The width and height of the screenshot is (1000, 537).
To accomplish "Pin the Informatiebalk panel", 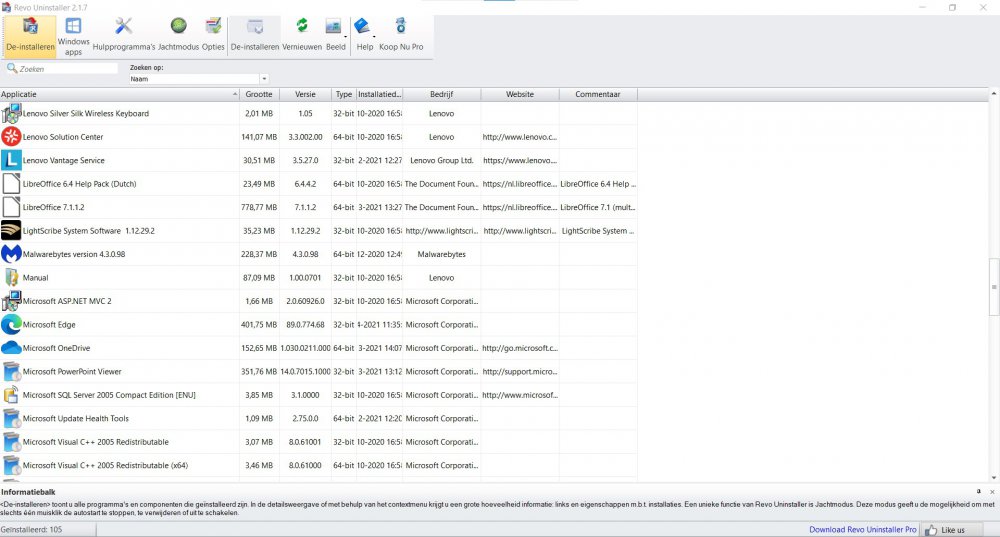I will [x=979, y=492].
